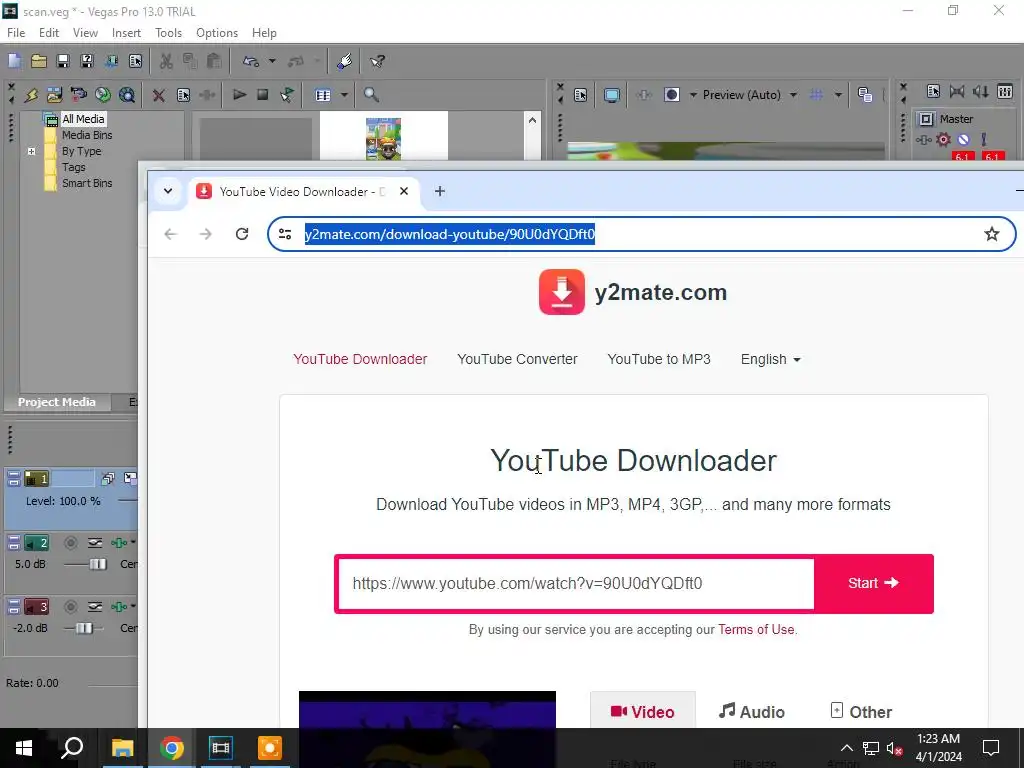Viewport: 1024px width, 768px height.
Task: Open project Properties icon in main toolbar
Action: point(135,61)
